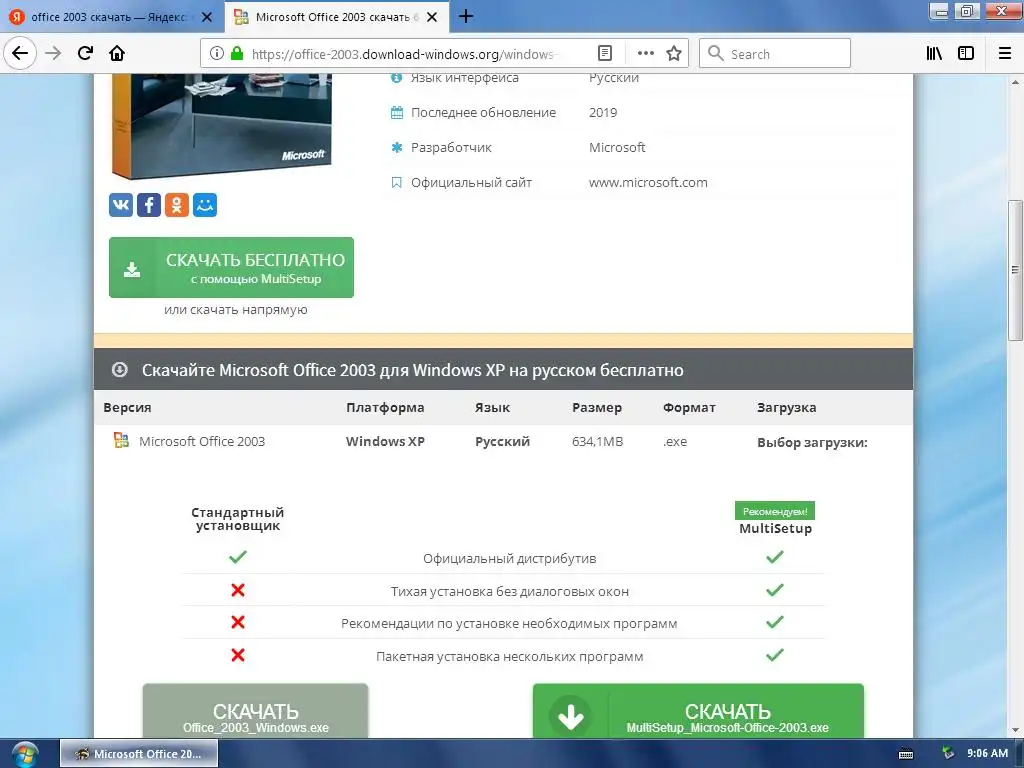The width and height of the screenshot is (1024, 768).
Task: Open the Windows Start button
Action: coord(25,754)
